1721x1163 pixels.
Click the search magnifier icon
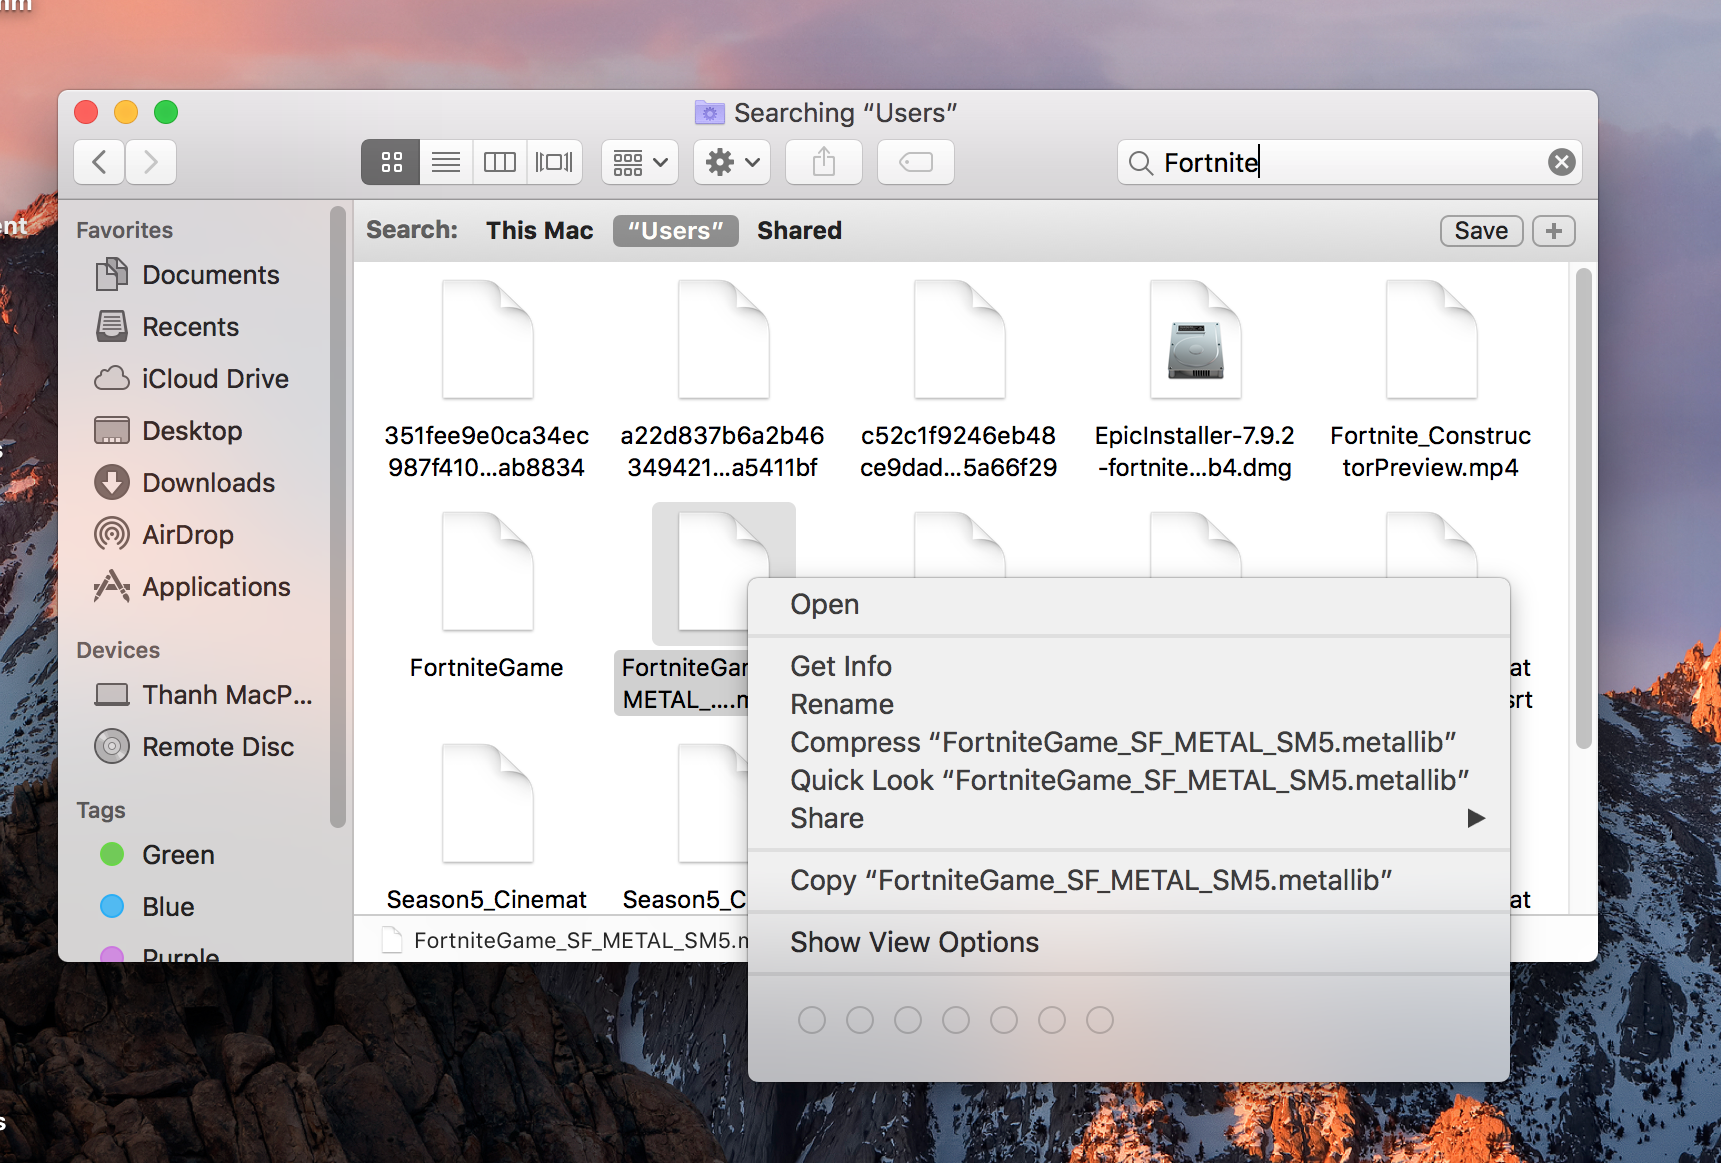coord(1140,163)
